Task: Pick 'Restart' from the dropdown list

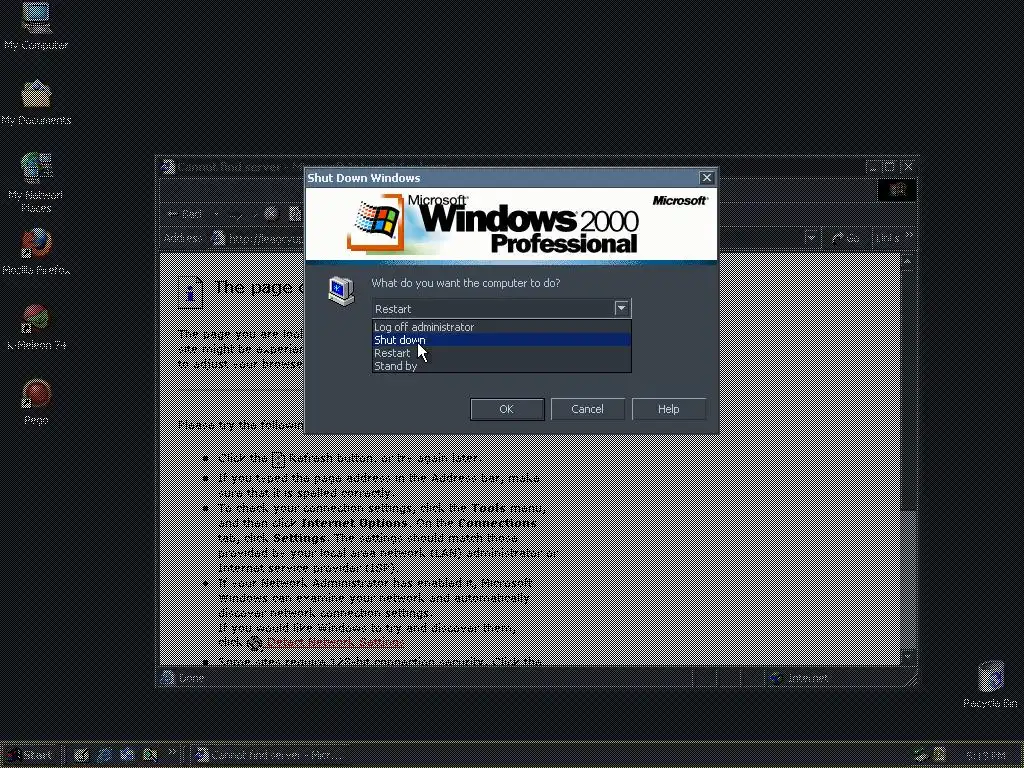Action: 501,353
